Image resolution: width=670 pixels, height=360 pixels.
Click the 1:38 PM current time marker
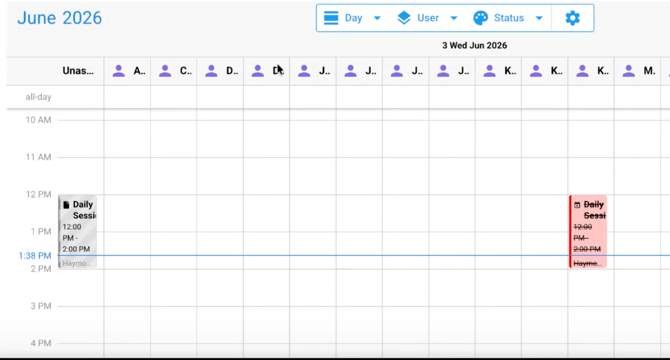[x=35, y=256]
